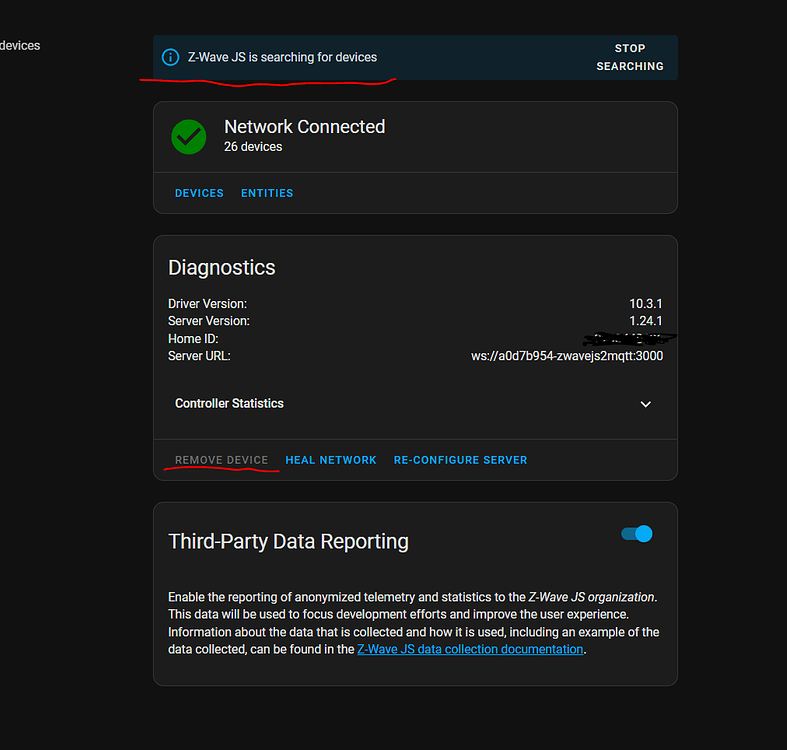Open the Entities list link

267,193
